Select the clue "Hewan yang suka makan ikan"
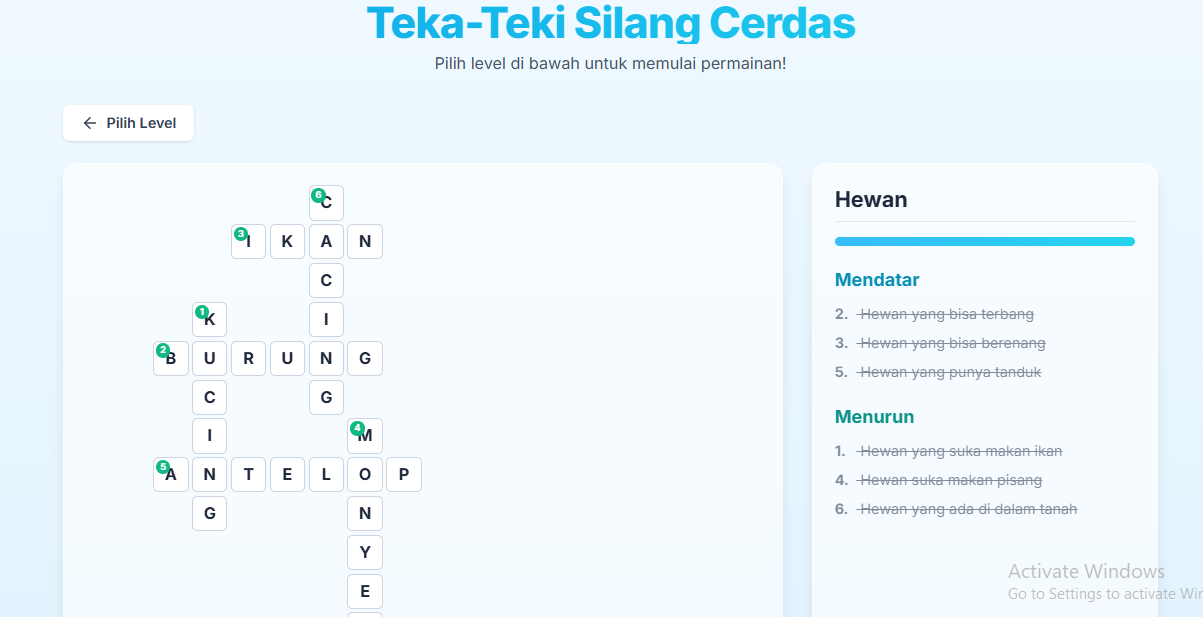This screenshot has height=617, width=1203. 960,451
